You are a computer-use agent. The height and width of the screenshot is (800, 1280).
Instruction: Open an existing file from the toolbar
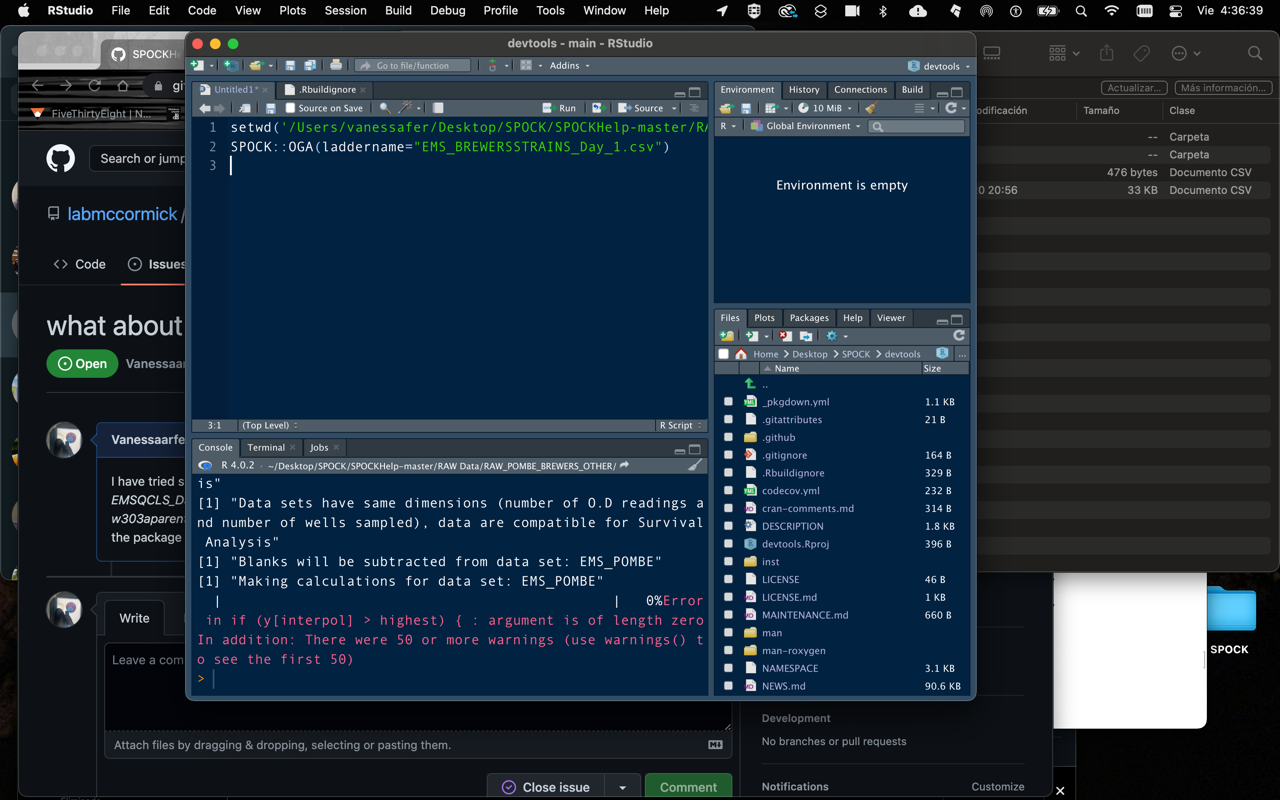click(258, 64)
